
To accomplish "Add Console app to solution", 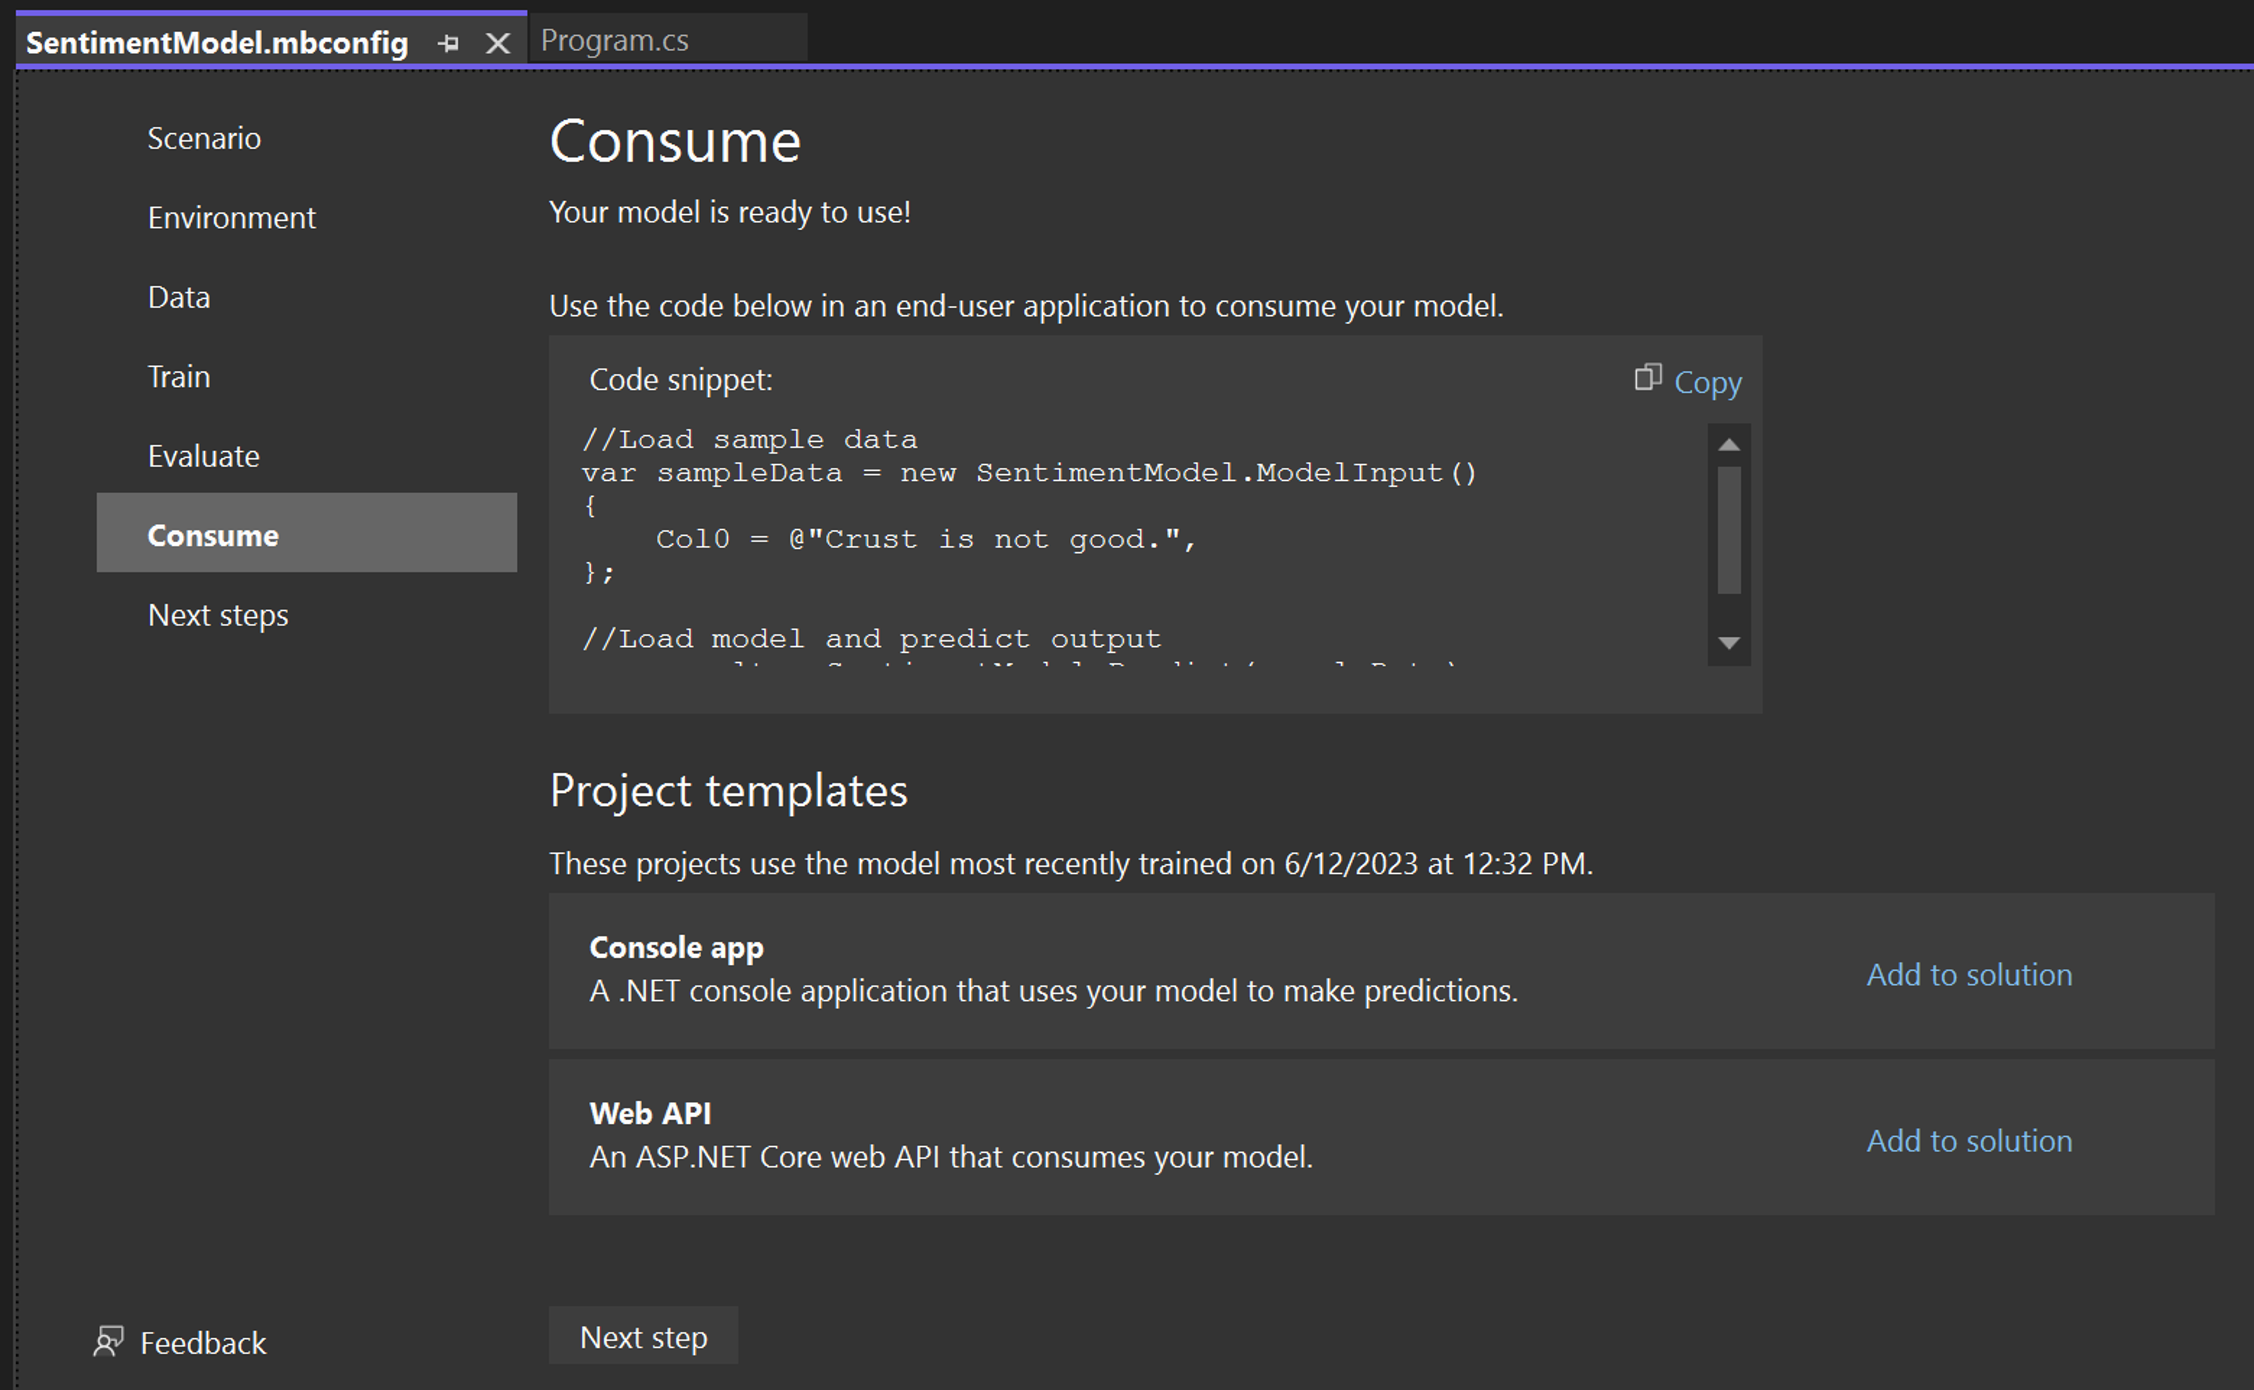I will [1968, 974].
